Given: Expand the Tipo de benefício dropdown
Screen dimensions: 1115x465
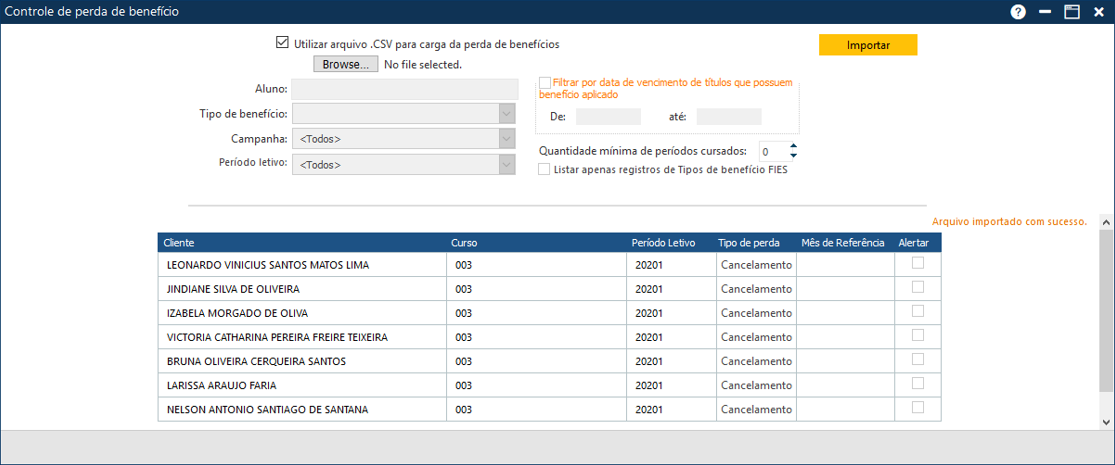Looking at the screenshot, I should pyautogui.click(x=506, y=114).
